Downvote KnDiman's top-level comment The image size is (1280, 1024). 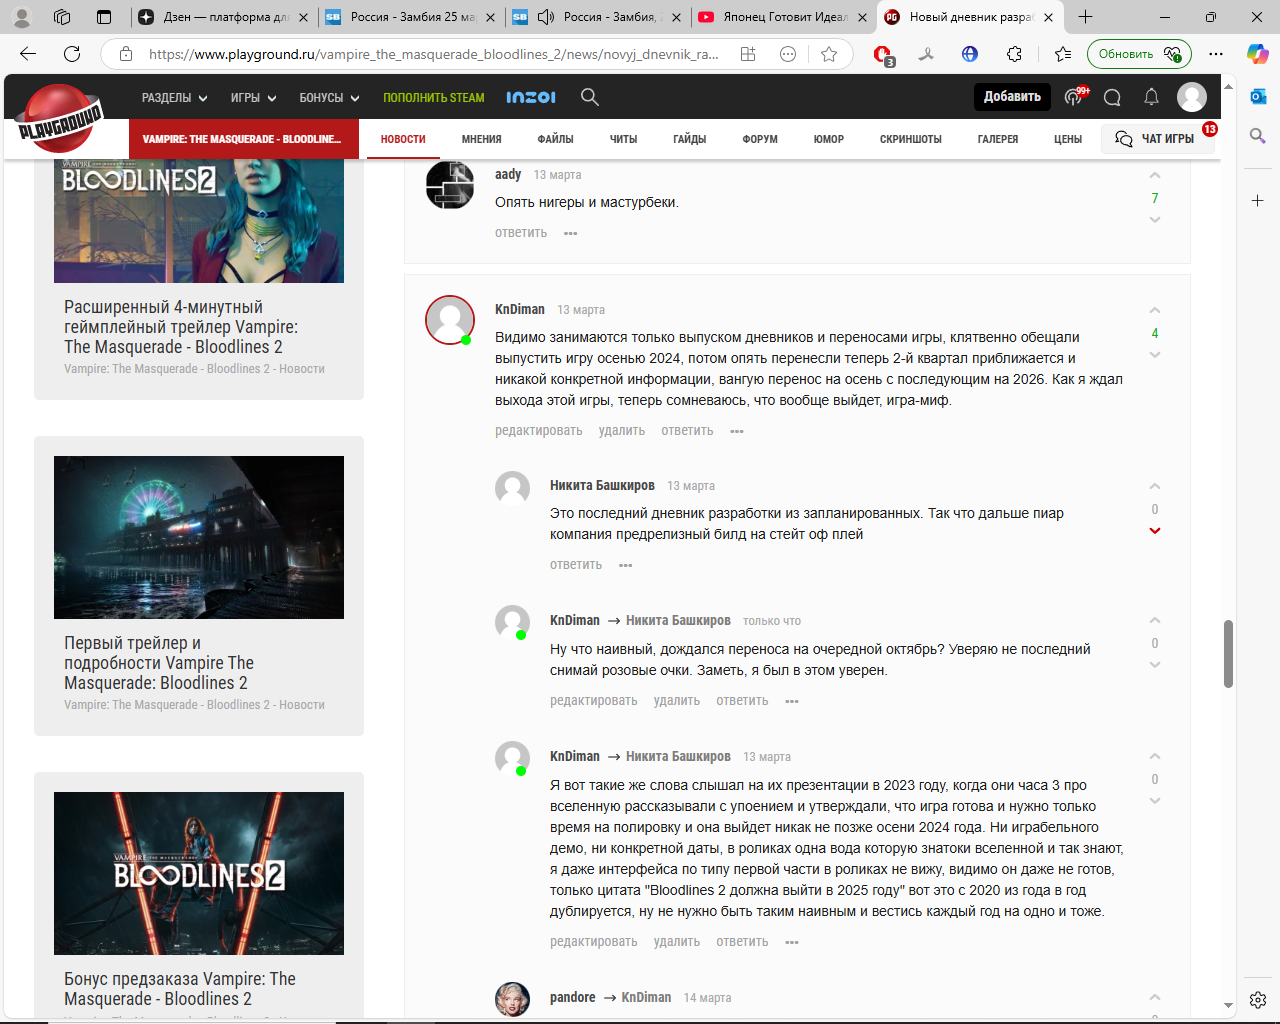click(x=1155, y=355)
